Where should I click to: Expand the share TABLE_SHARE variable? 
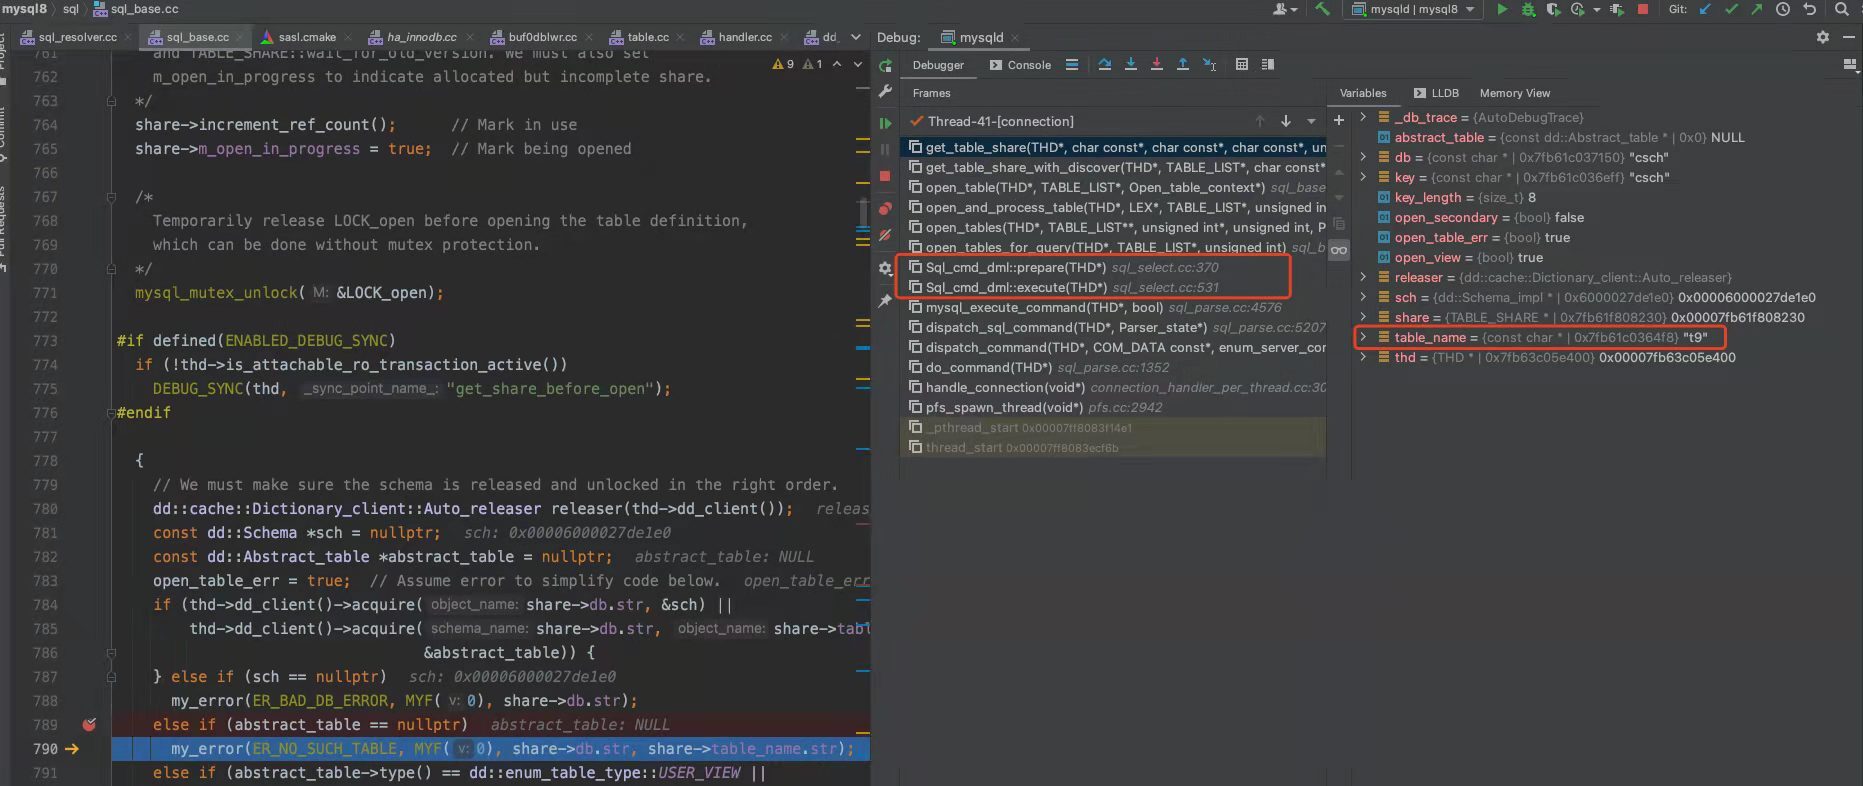pos(1362,317)
